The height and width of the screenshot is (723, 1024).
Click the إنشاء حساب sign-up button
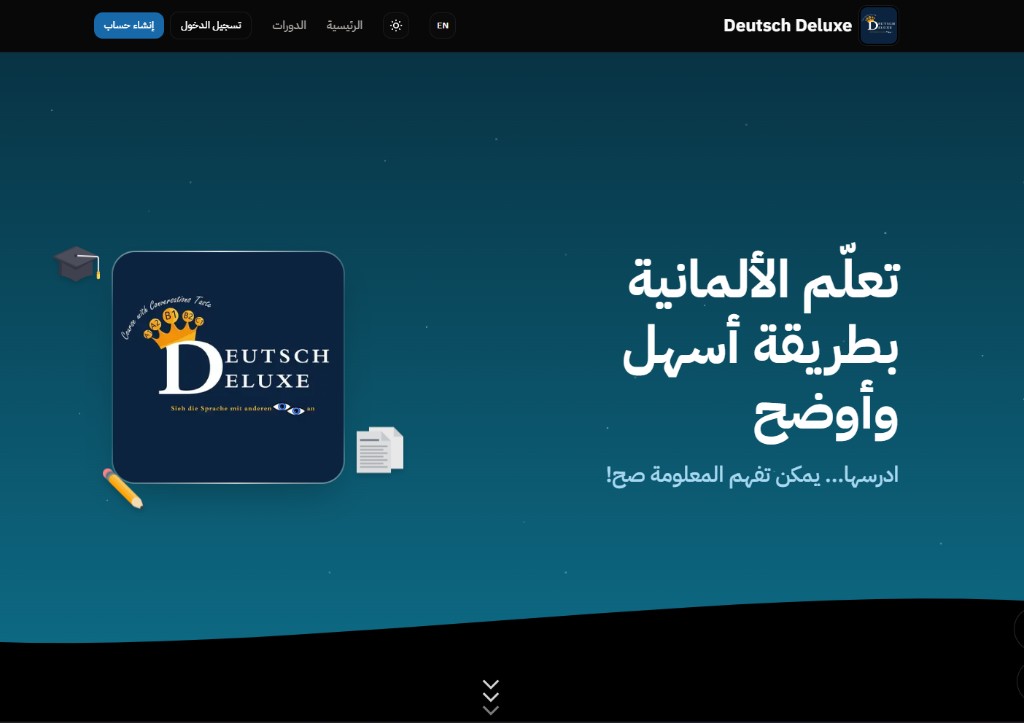click(129, 25)
